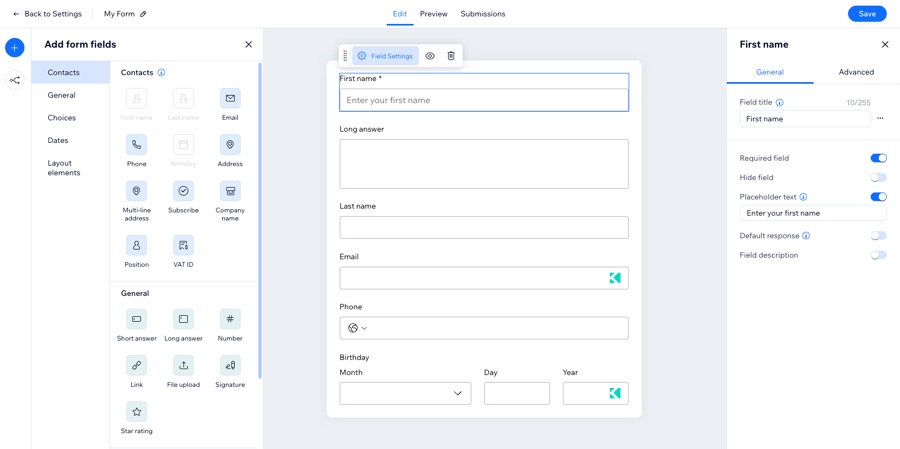Image resolution: width=900 pixels, height=449 pixels.
Task: Close the First name settings panel
Action: pyautogui.click(x=885, y=44)
